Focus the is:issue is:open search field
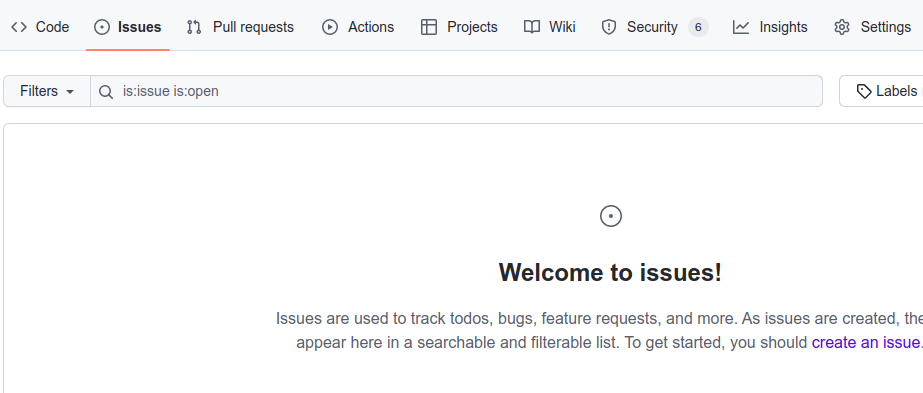This screenshot has height=393, width=923. (456, 91)
